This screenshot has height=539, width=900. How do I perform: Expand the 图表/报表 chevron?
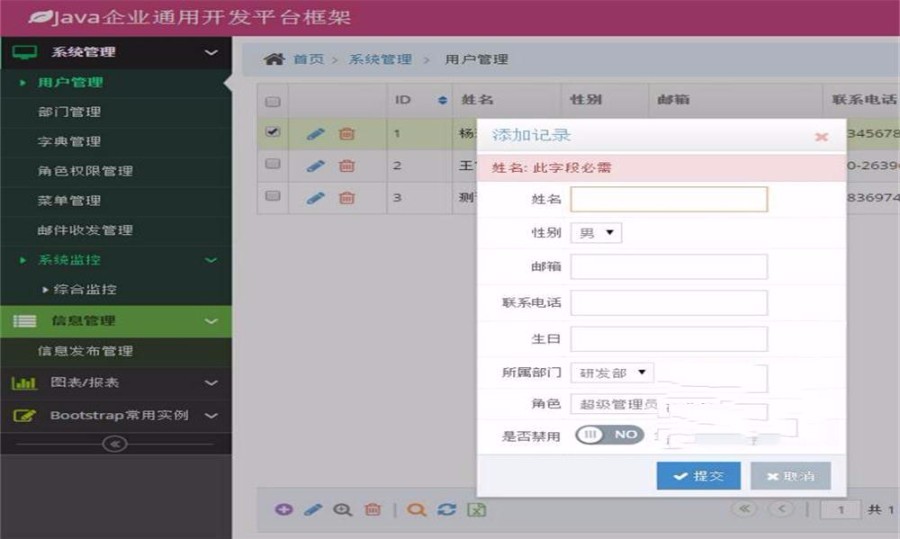211,383
